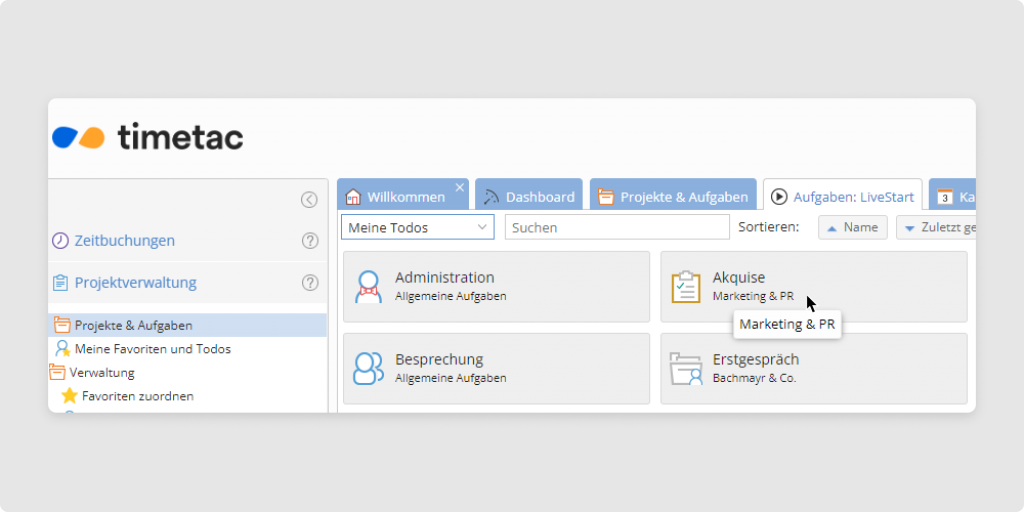Click the Administration task icon
The height and width of the screenshot is (512, 1024).
pyautogui.click(x=369, y=287)
